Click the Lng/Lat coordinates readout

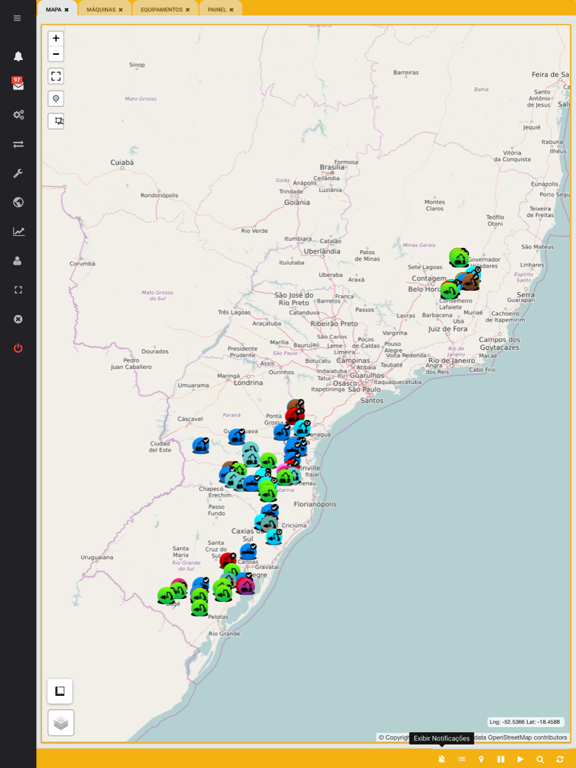coord(526,721)
